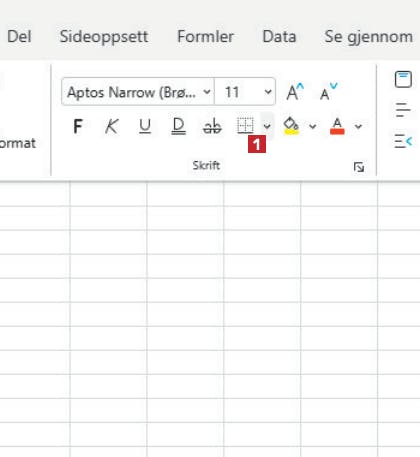Open font color dropdown arrow
Viewport: 420px width, 457px height.
click(x=358, y=126)
